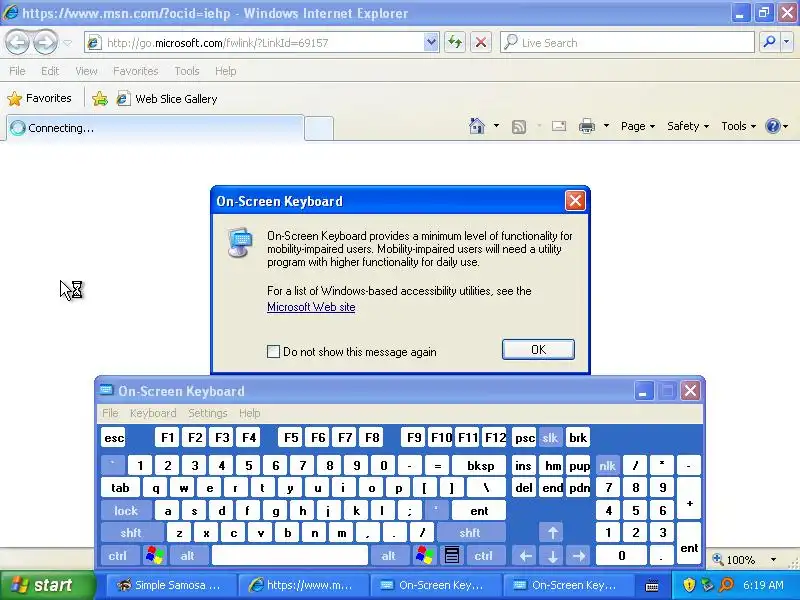Switch to Simple Samosa taskbar item

[x=171, y=585]
